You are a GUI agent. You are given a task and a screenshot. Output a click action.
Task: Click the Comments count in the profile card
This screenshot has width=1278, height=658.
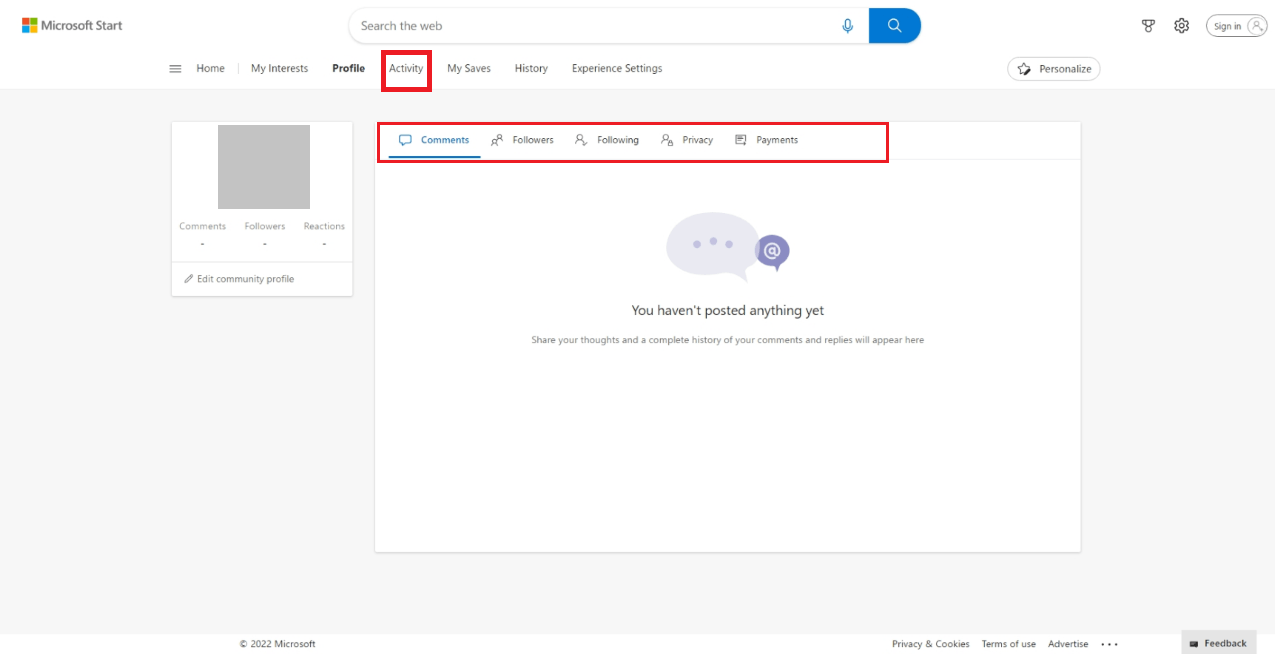[203, 234]
